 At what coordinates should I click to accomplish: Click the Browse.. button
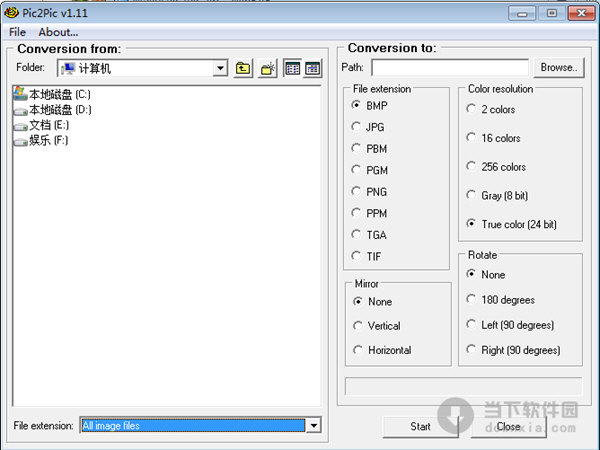click(x=559, y=67)
